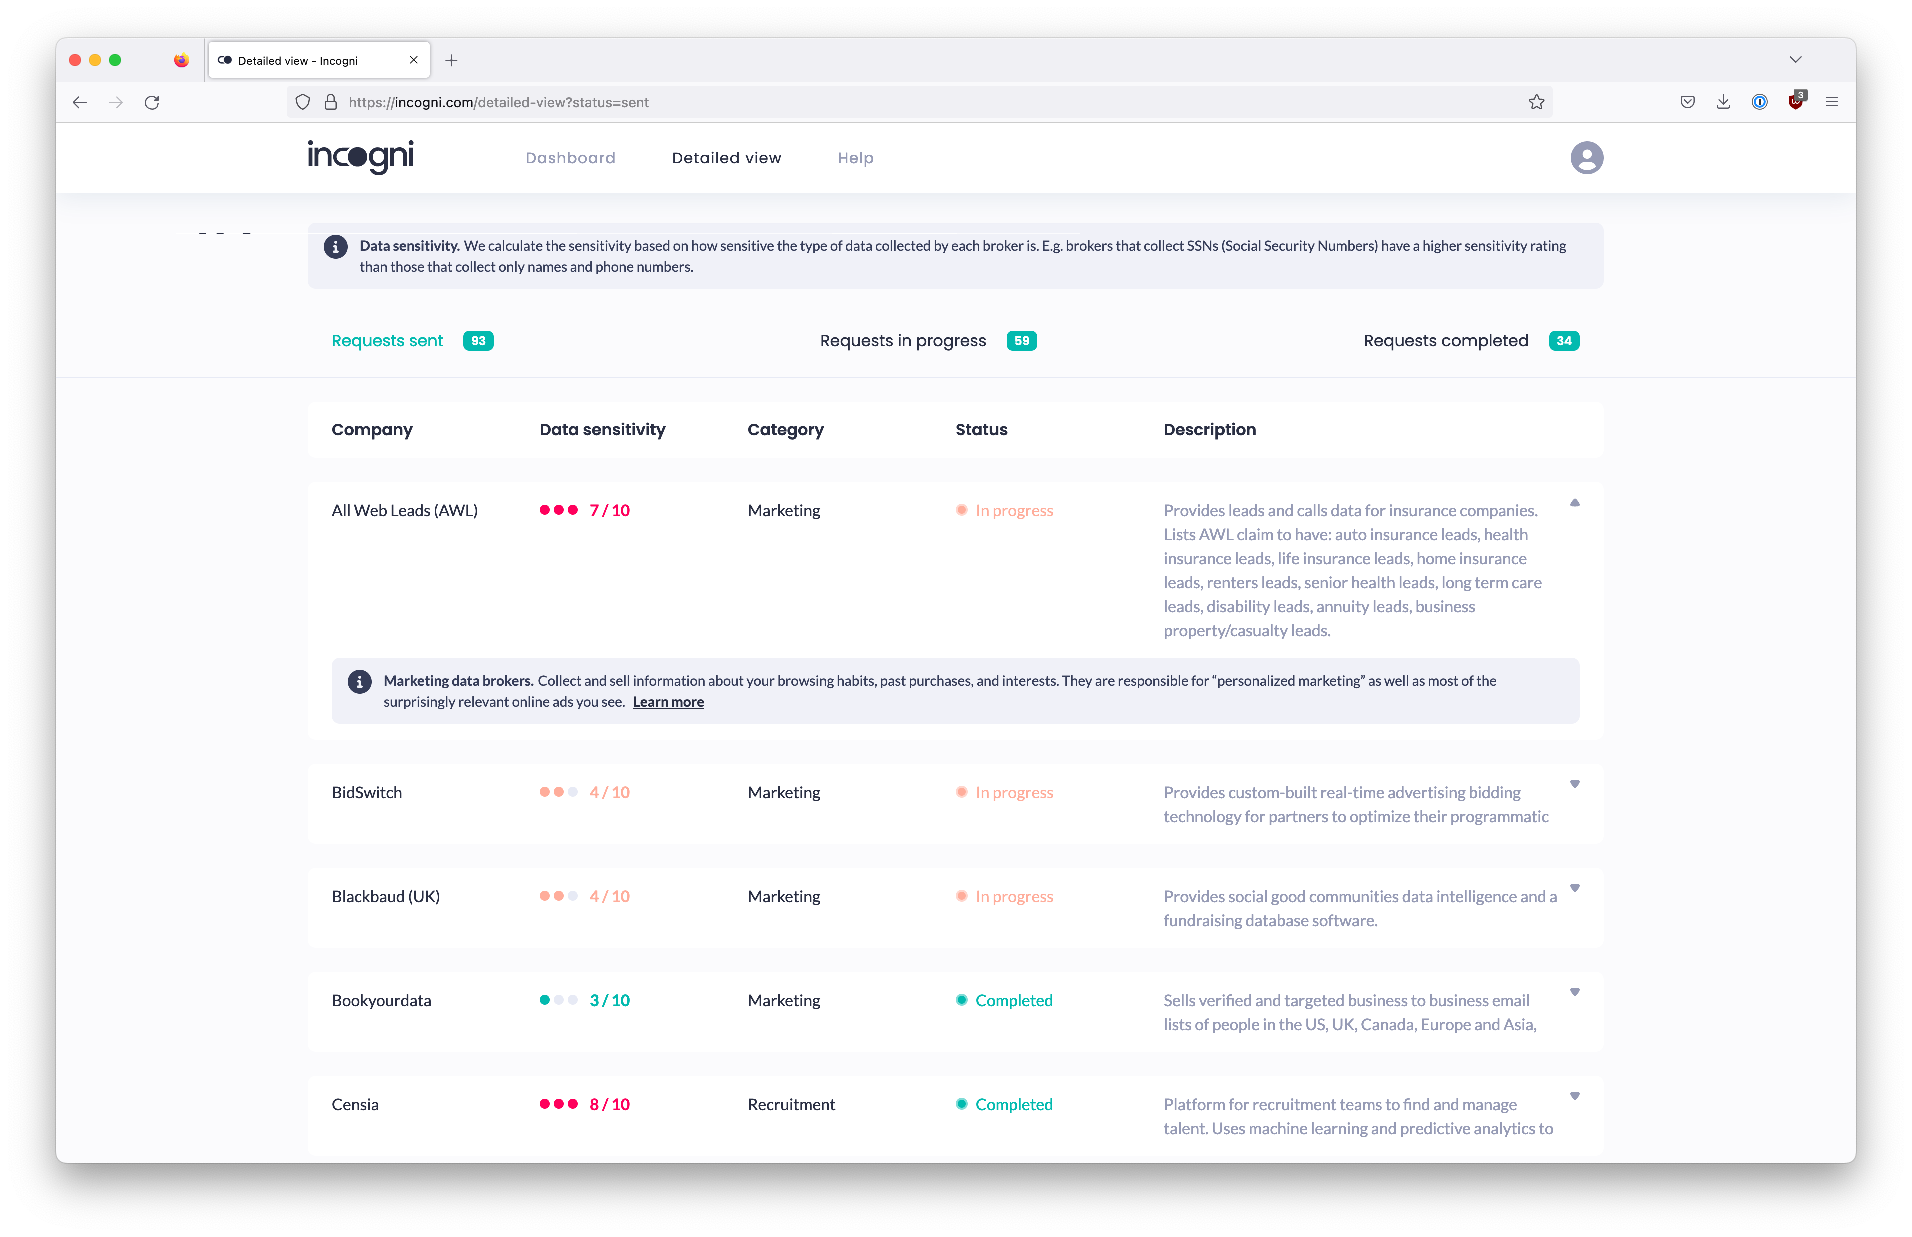
Task: Click the 7/10 sensitivity rating dots for AWL
Action: [584, 510]
